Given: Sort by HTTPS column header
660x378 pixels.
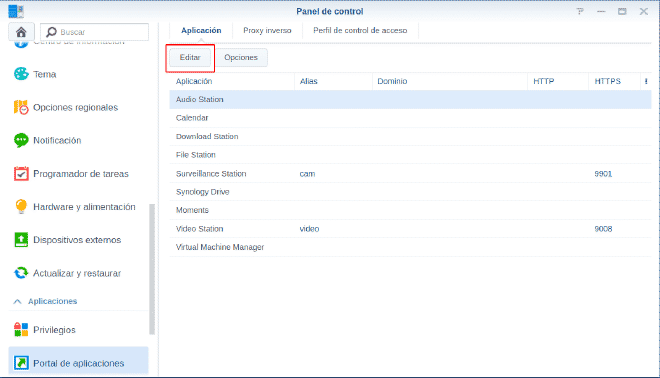Looking at the screenshot, I should 614,81.
